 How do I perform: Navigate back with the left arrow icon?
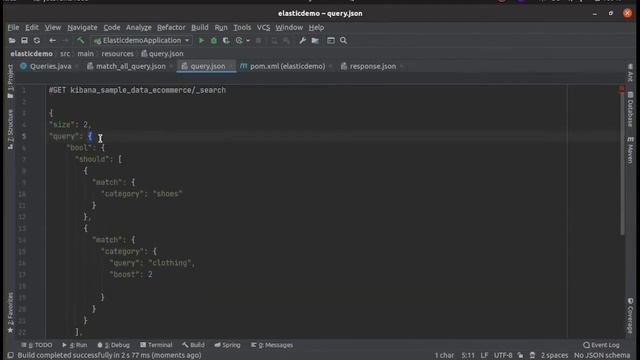(x=52, y=40)
